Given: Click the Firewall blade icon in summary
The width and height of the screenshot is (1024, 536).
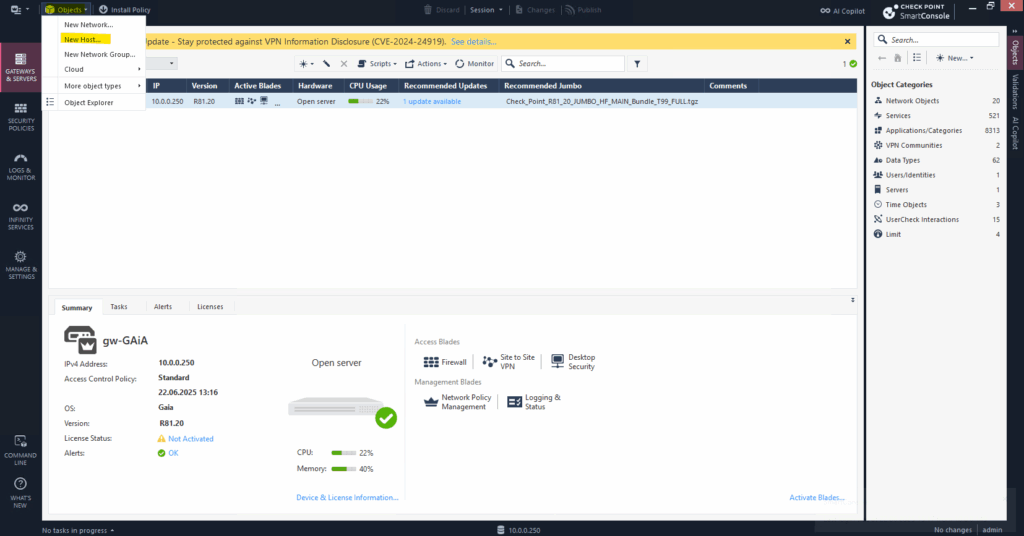Looking at the screenshot, I should point(431,362).
